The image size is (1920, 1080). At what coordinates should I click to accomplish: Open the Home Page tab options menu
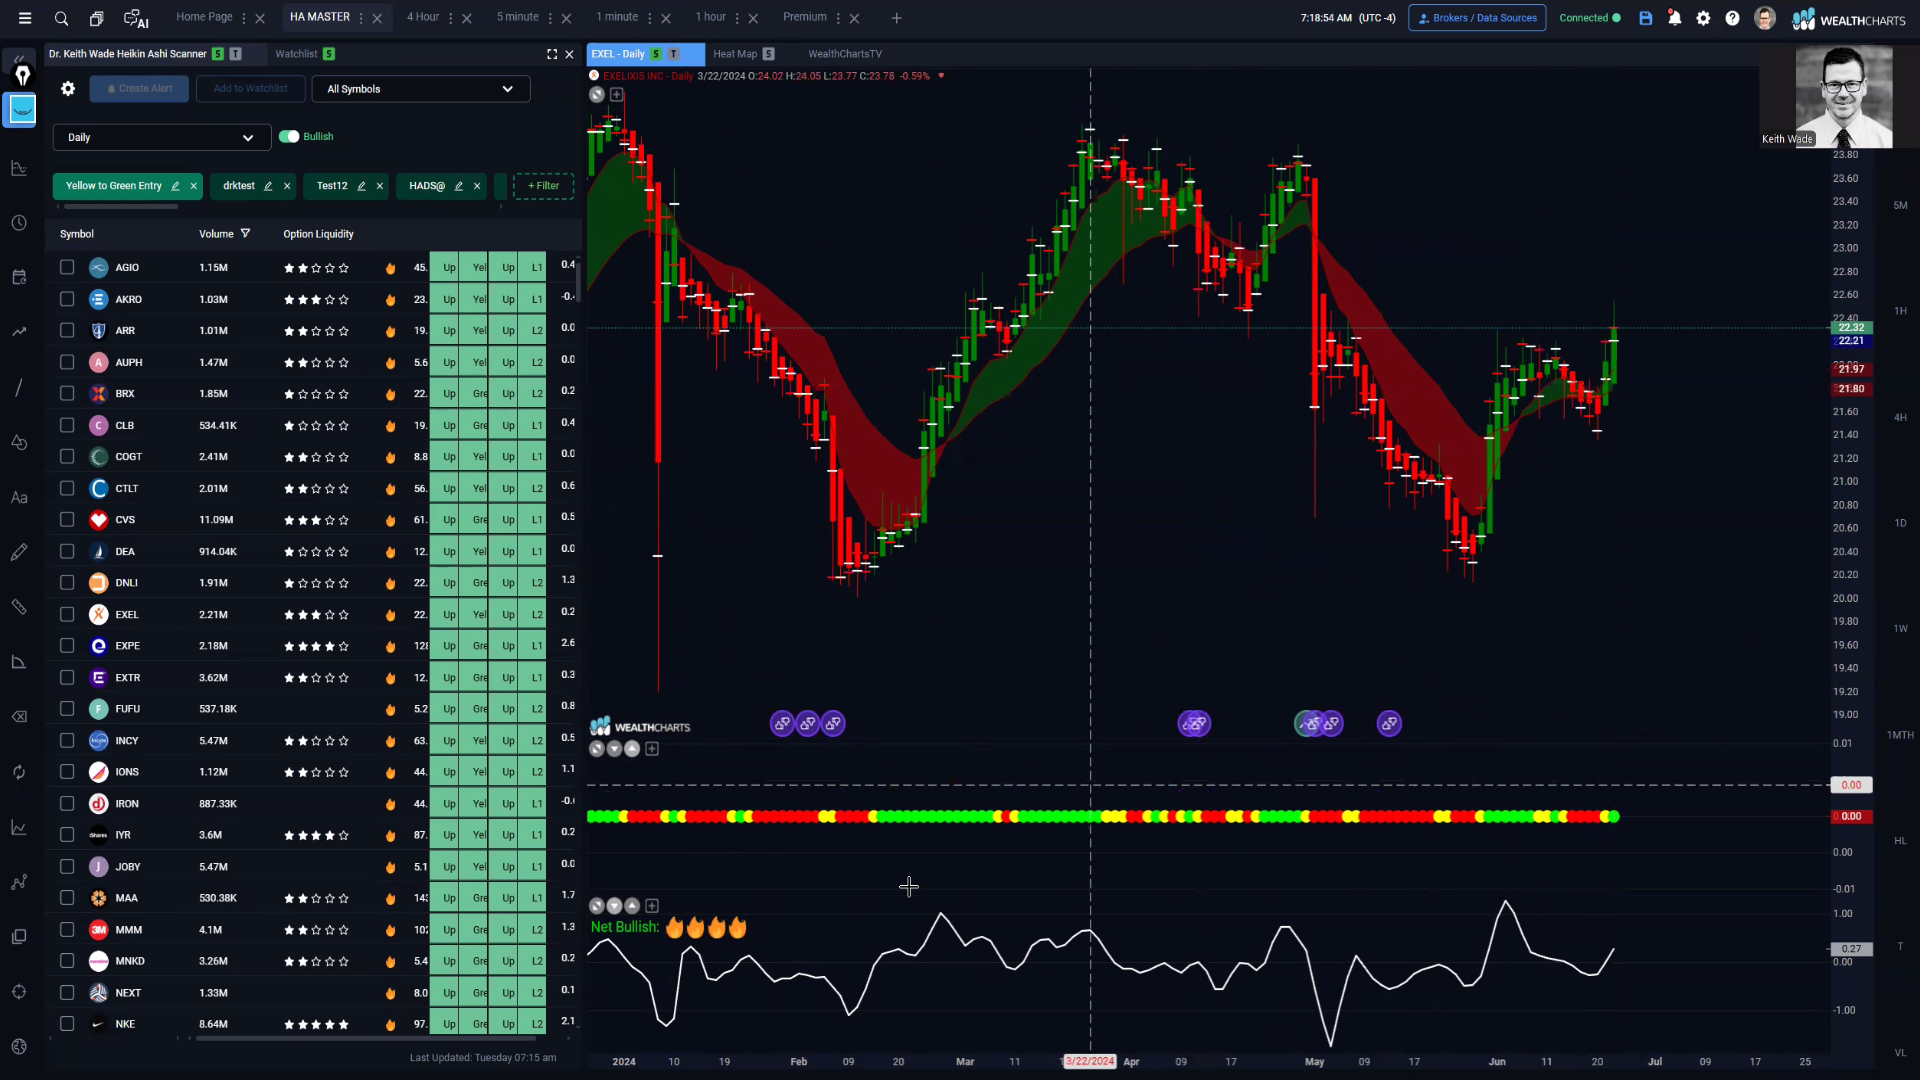pos(244,18)
